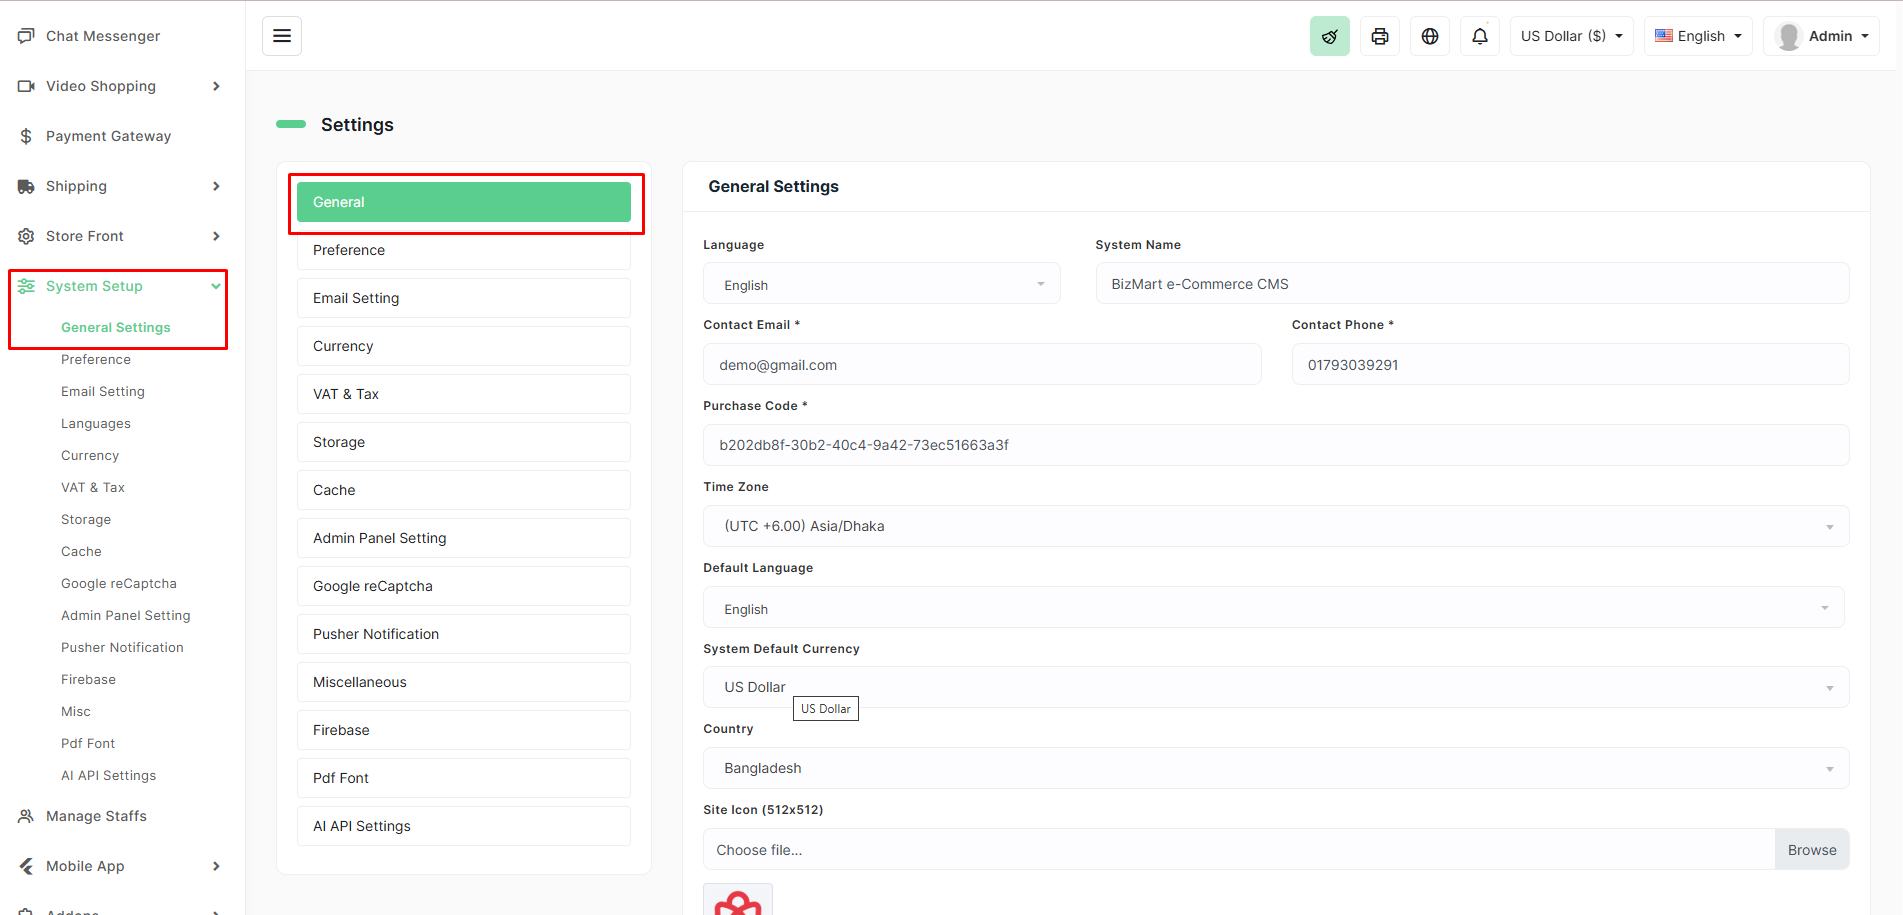Switch to the VAT & Tax settings tab
Screen dimensions: 1903x915
point(463,394)
